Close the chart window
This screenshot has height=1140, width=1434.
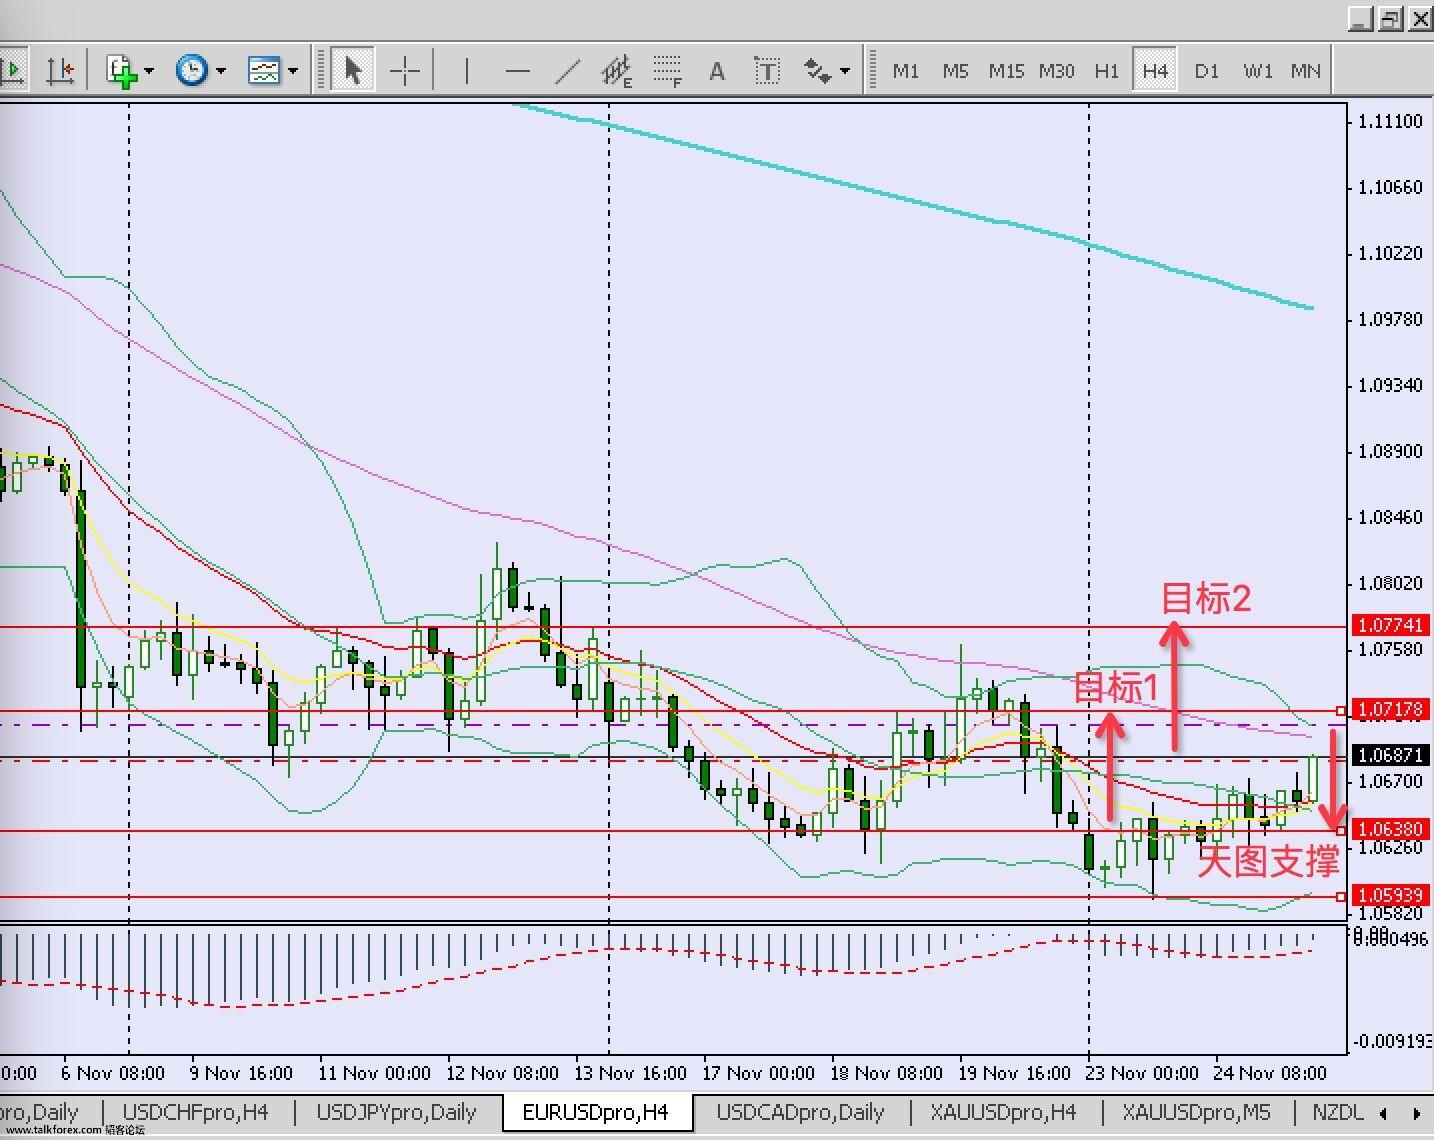[1420, 19]
